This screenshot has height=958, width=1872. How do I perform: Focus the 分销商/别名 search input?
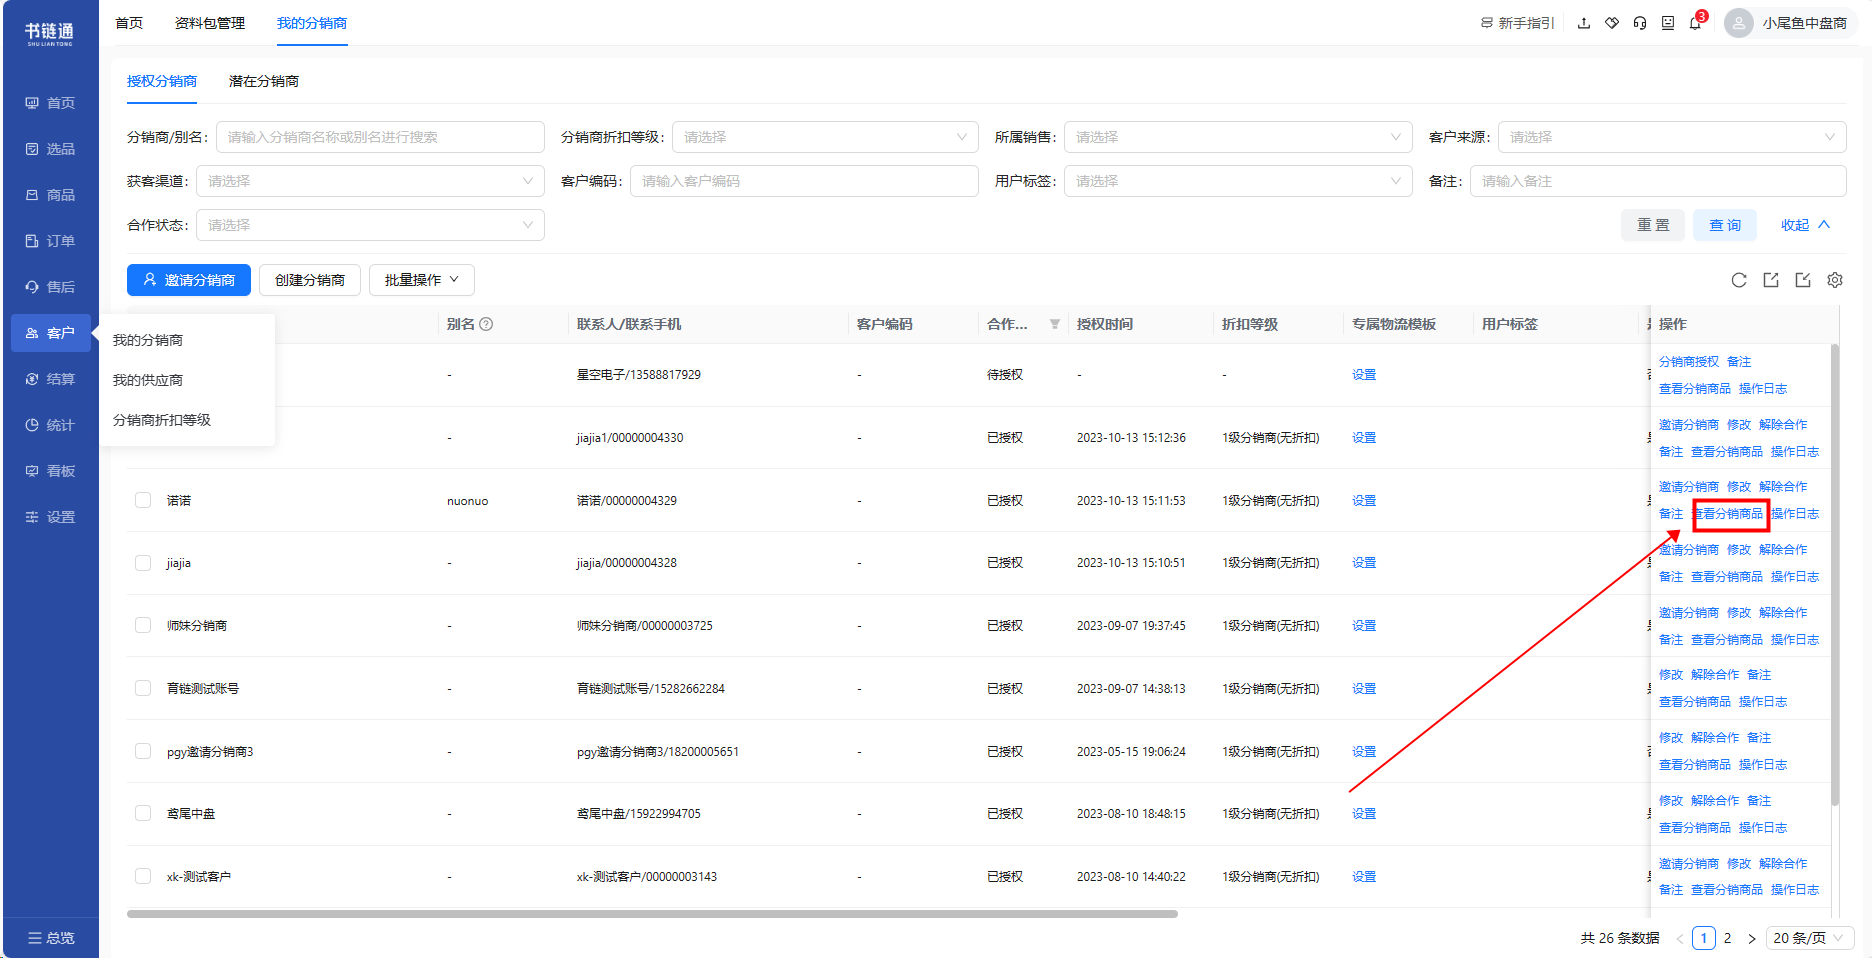(x=380, y=137)
